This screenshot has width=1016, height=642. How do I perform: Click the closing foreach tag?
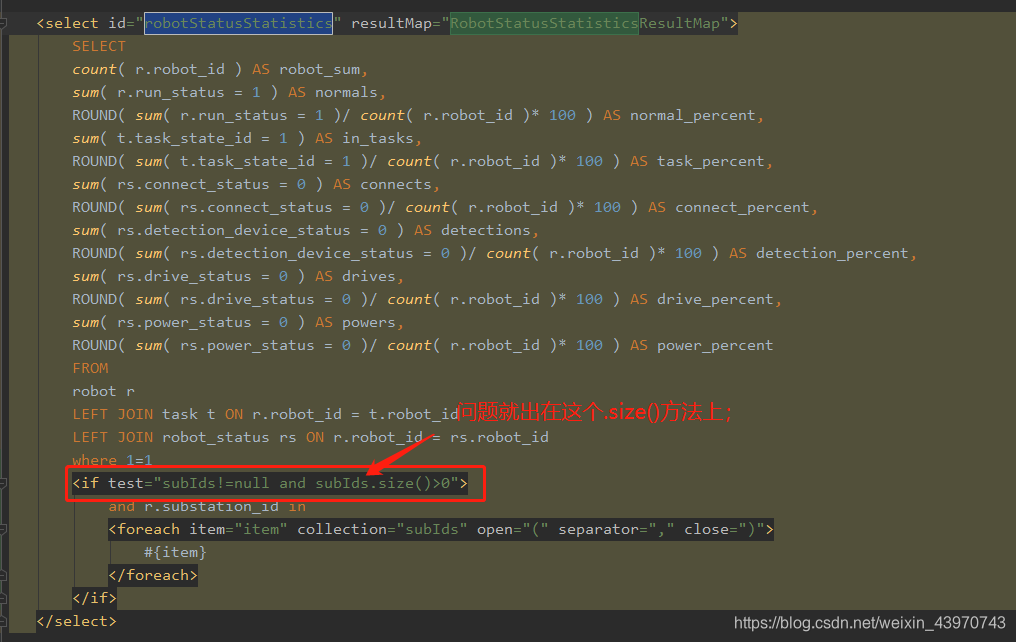152,574
